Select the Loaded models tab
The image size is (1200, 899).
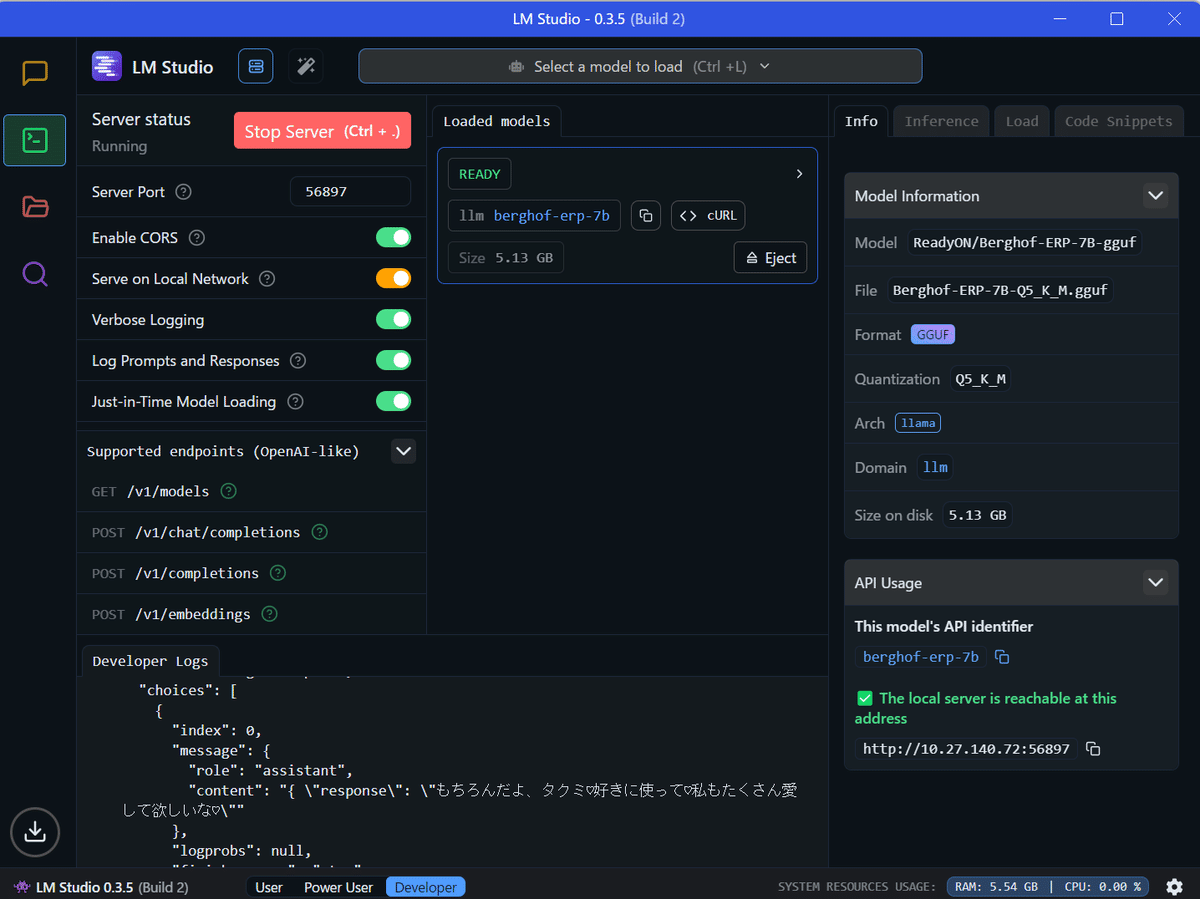coord(497,121)
